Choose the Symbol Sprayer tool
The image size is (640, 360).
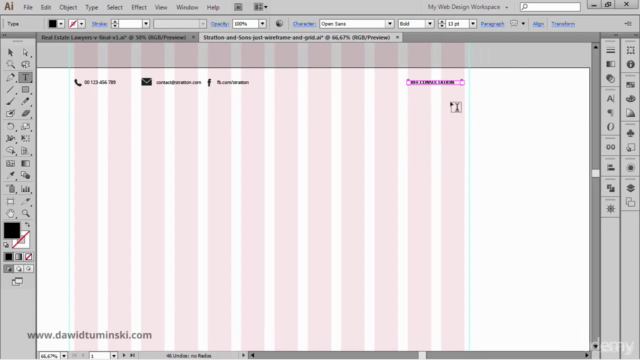coord(11,189)
